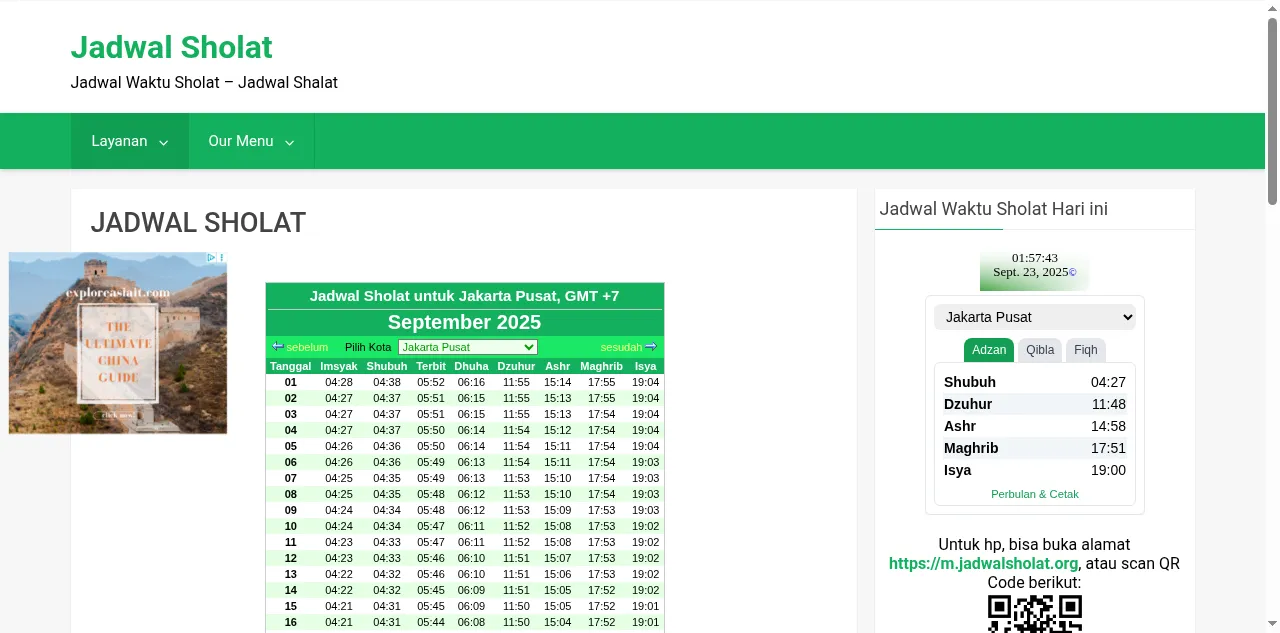
Task: Click the Imsyak column header
Action: pos(339,366)
